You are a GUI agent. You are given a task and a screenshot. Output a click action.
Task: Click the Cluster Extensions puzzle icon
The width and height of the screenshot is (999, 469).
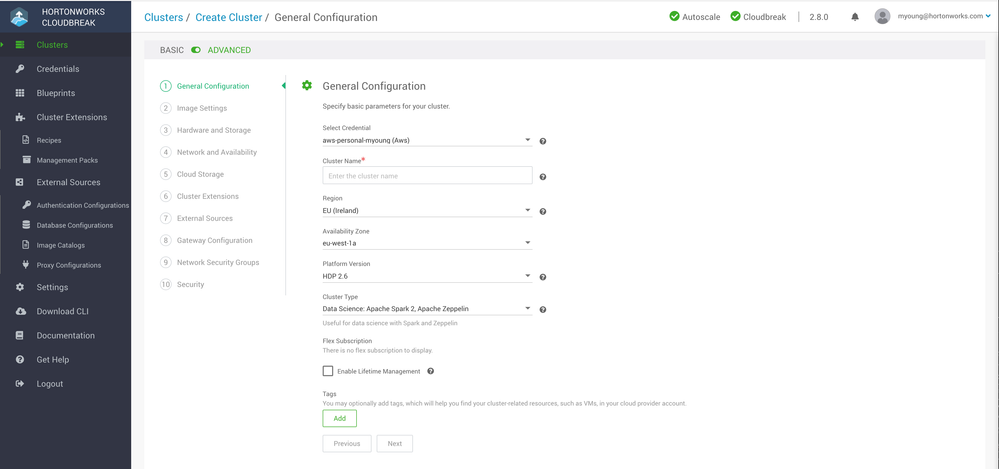pyautogui.click(x=20, y=117)
